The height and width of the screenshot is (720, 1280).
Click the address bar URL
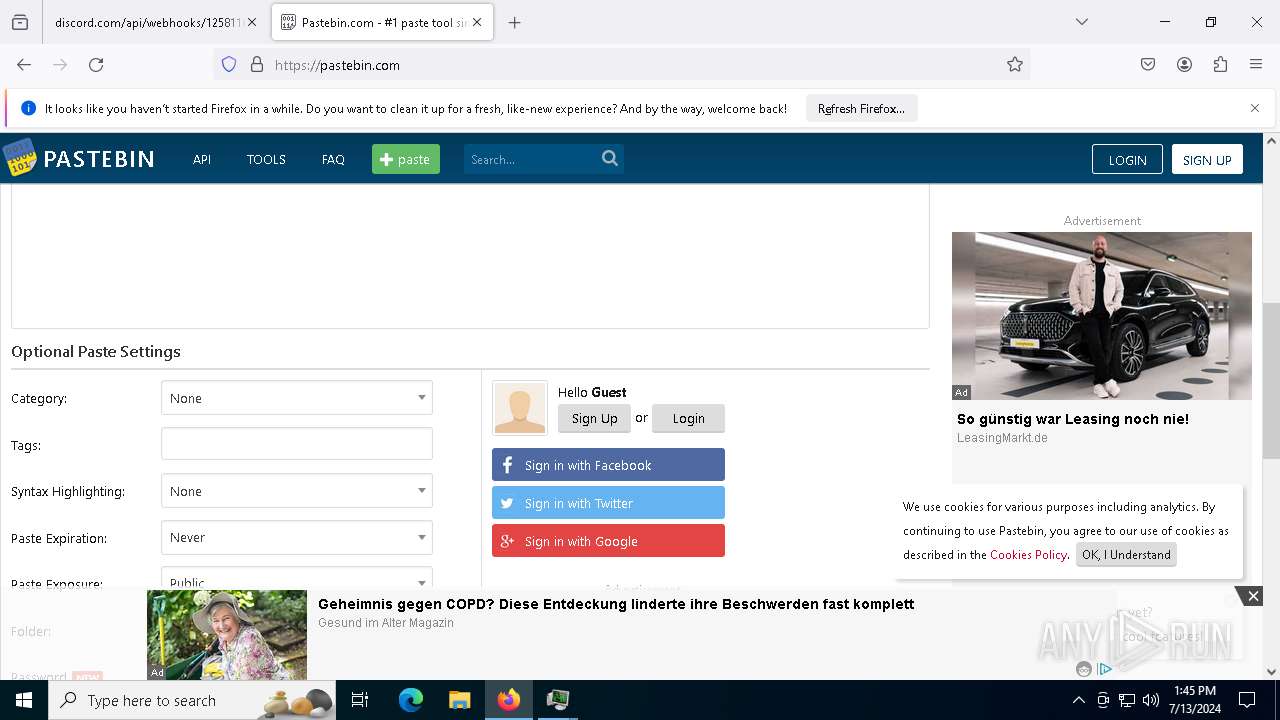pos(337,65)
